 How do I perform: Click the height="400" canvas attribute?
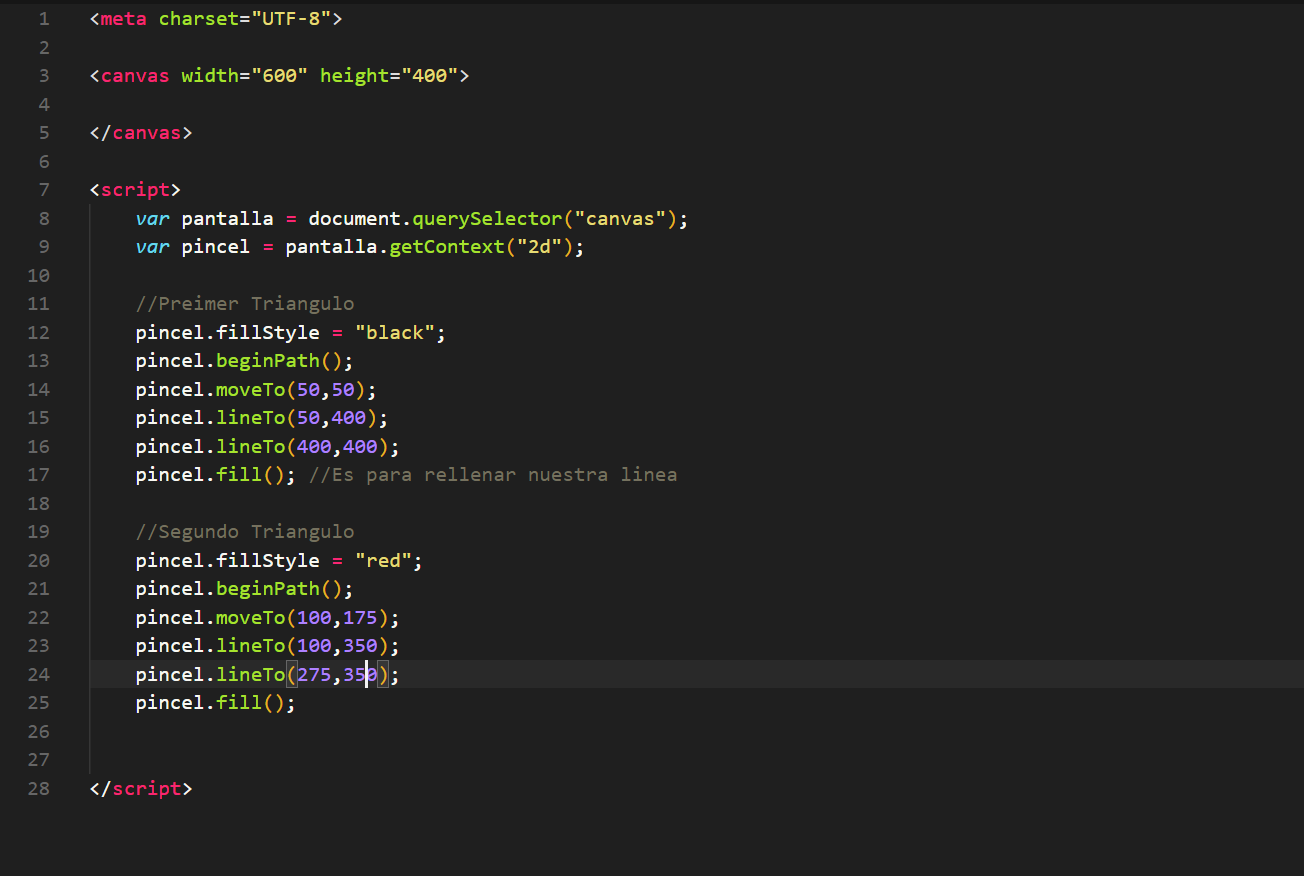click(x=389, y=75)
